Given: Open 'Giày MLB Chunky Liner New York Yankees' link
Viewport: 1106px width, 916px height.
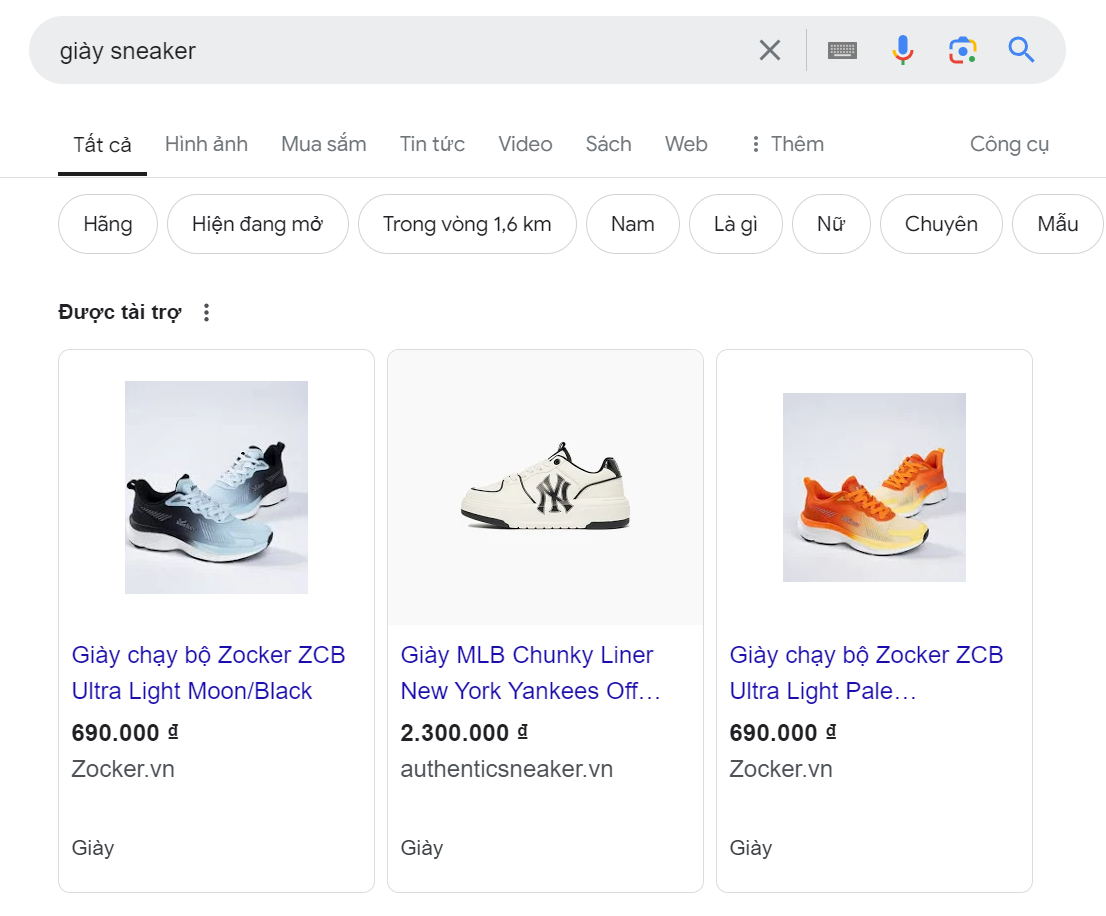Looking at the screenshot, I should click(530, 673).
